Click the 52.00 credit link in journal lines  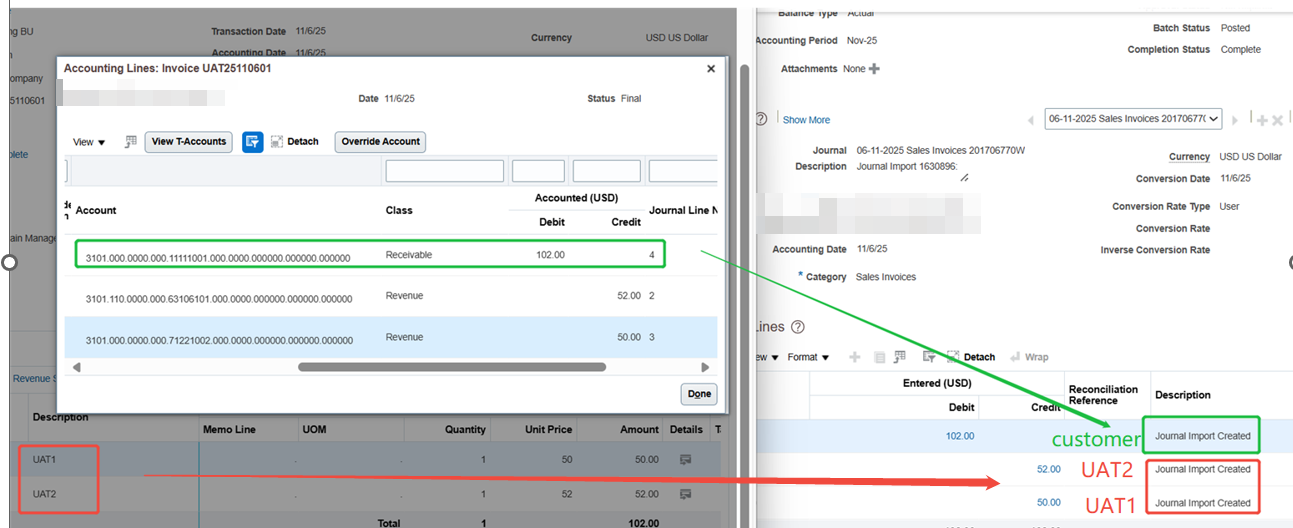(x=1049, y=469)
